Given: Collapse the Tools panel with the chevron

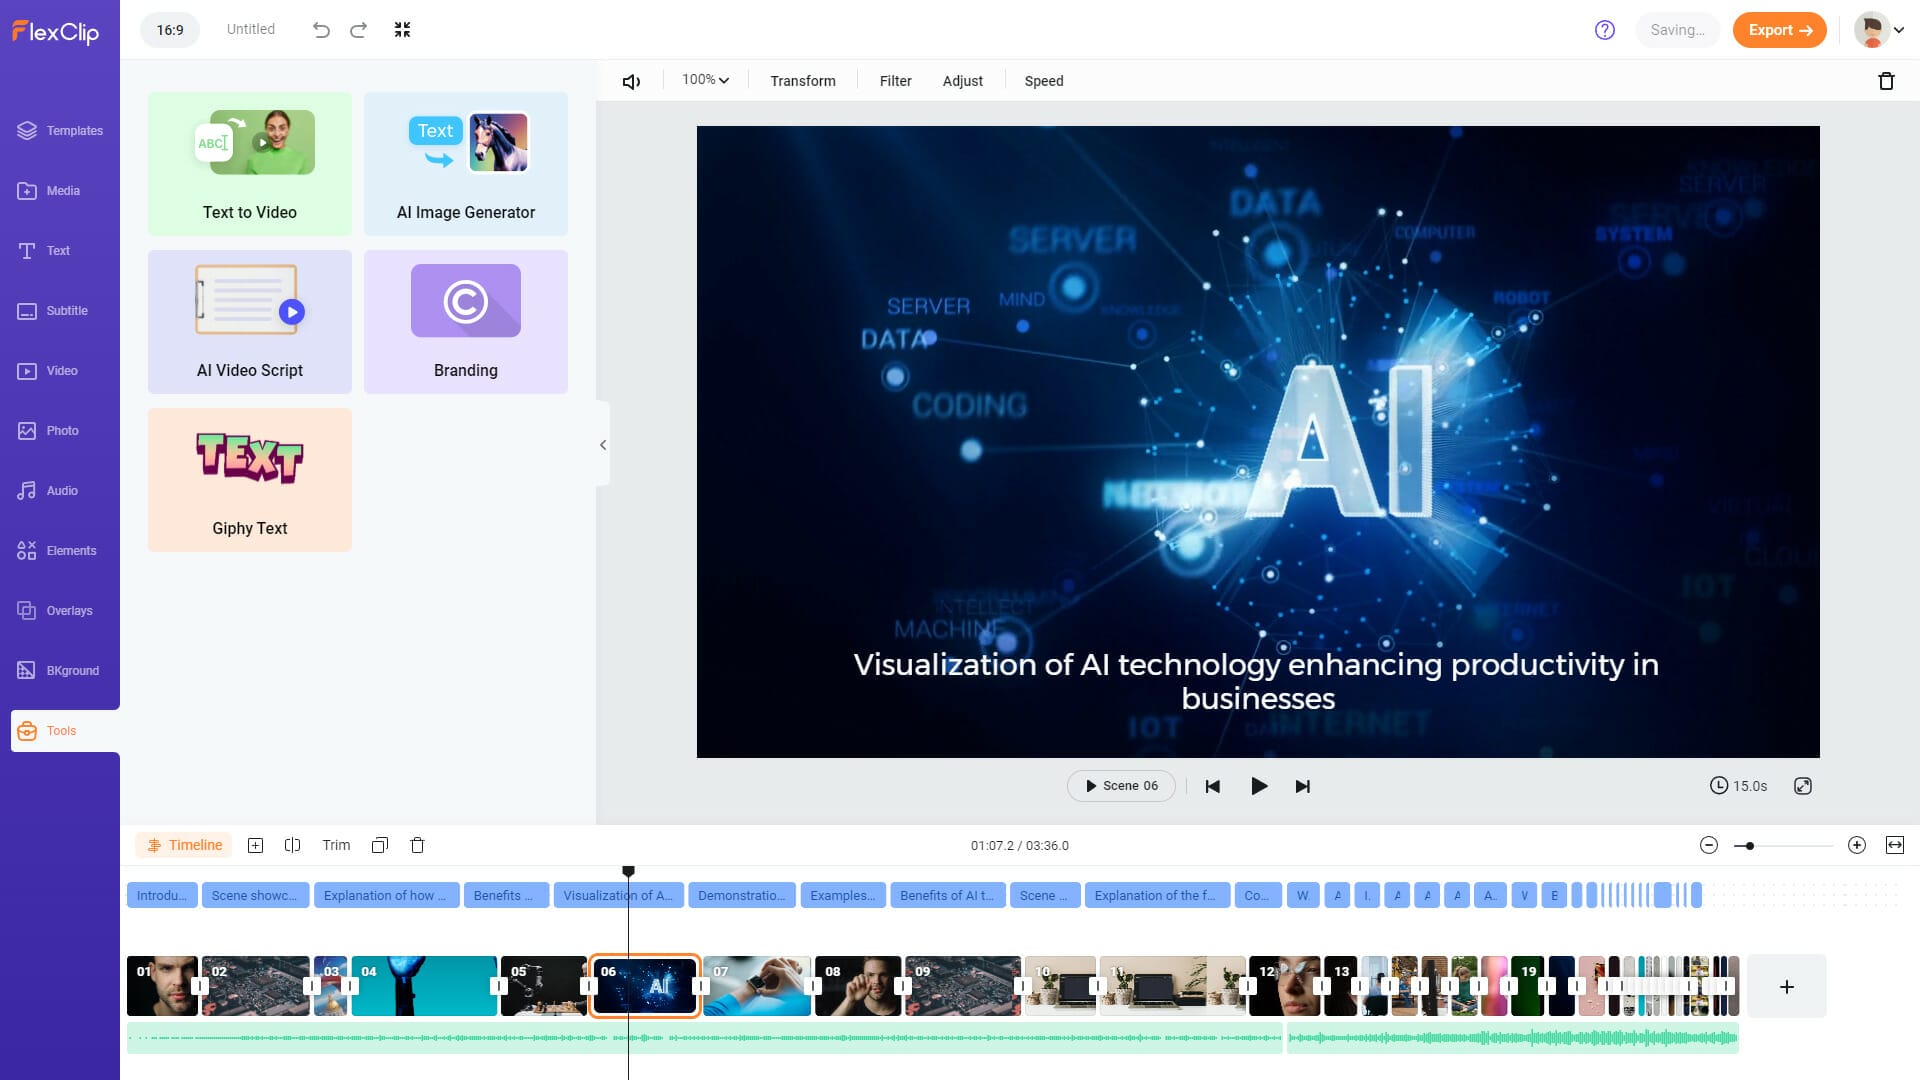Looking at the screenshot, I should pyautogui.click(x=603, y=445).
